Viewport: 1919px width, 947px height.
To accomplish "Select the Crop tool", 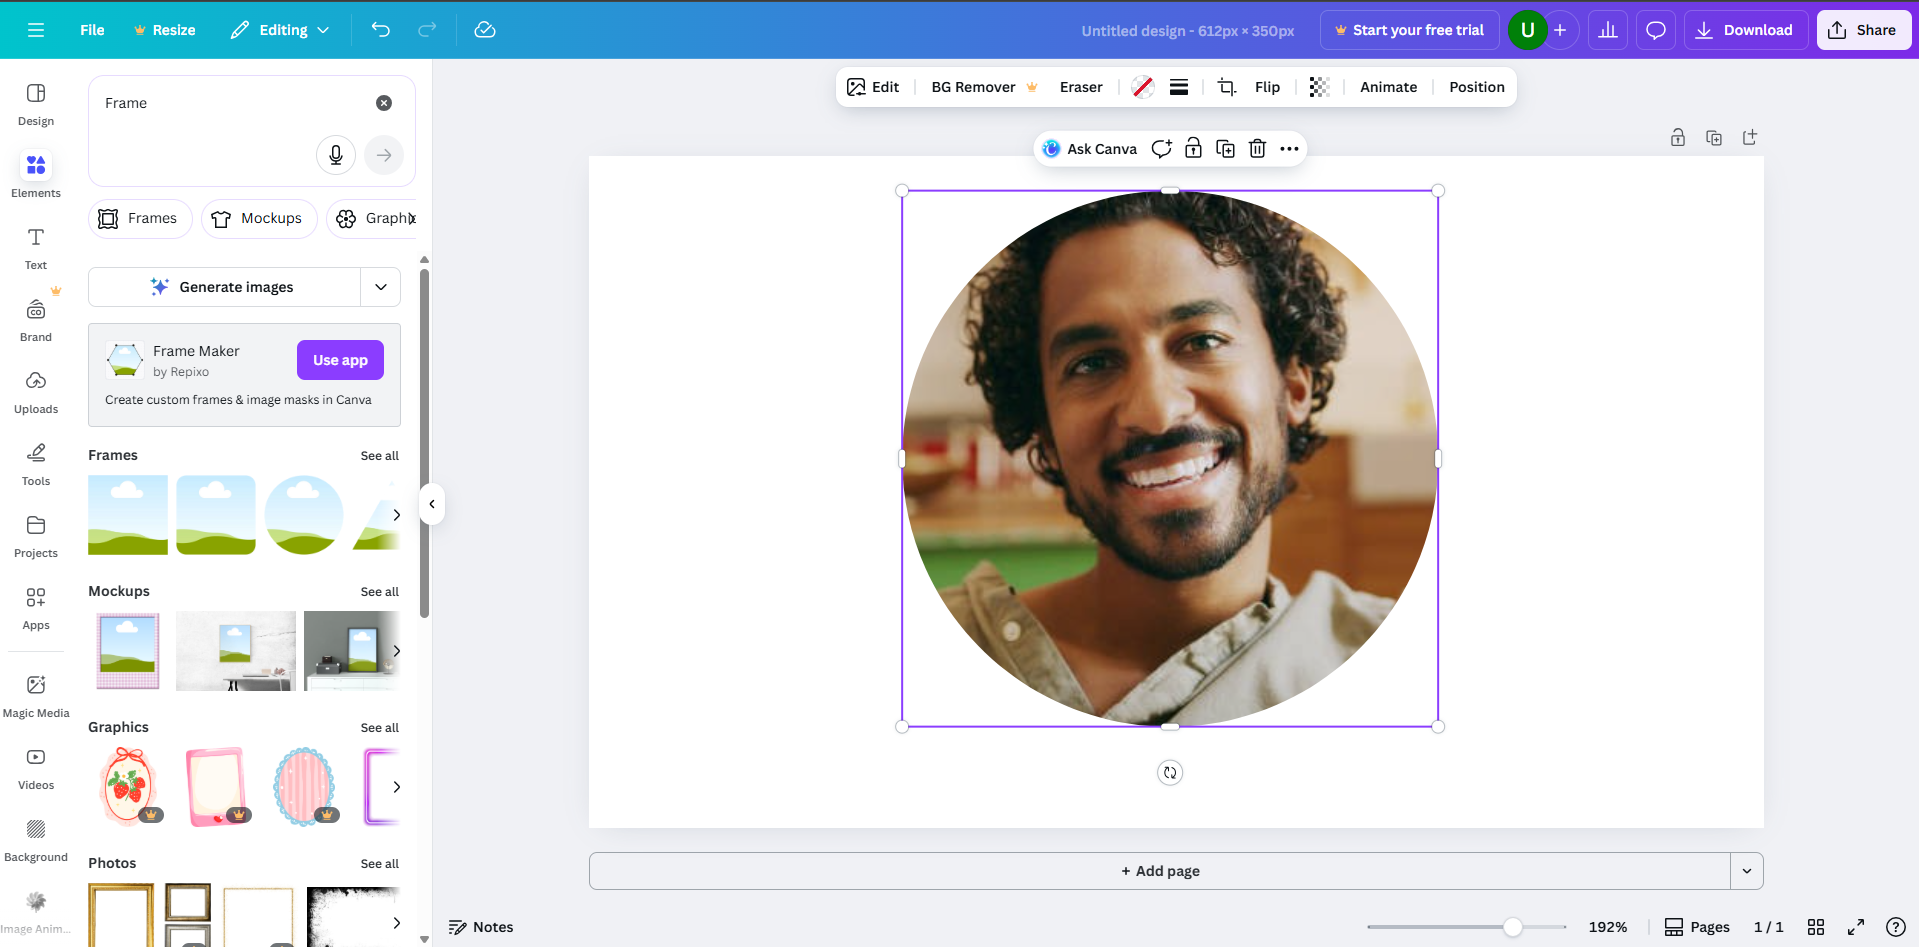I will coord(1225,87).
